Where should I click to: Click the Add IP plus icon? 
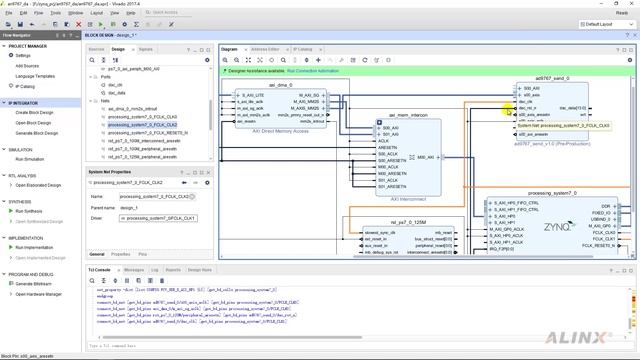[x=318, y=60]
